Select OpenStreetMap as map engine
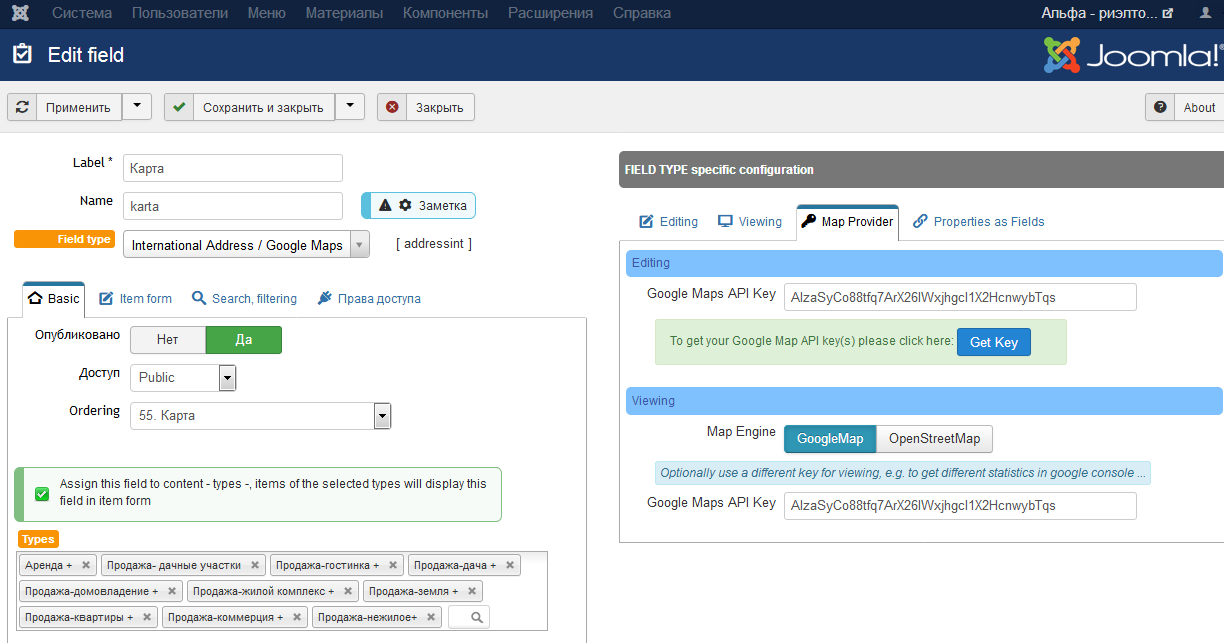 click(x=934, y=439)
